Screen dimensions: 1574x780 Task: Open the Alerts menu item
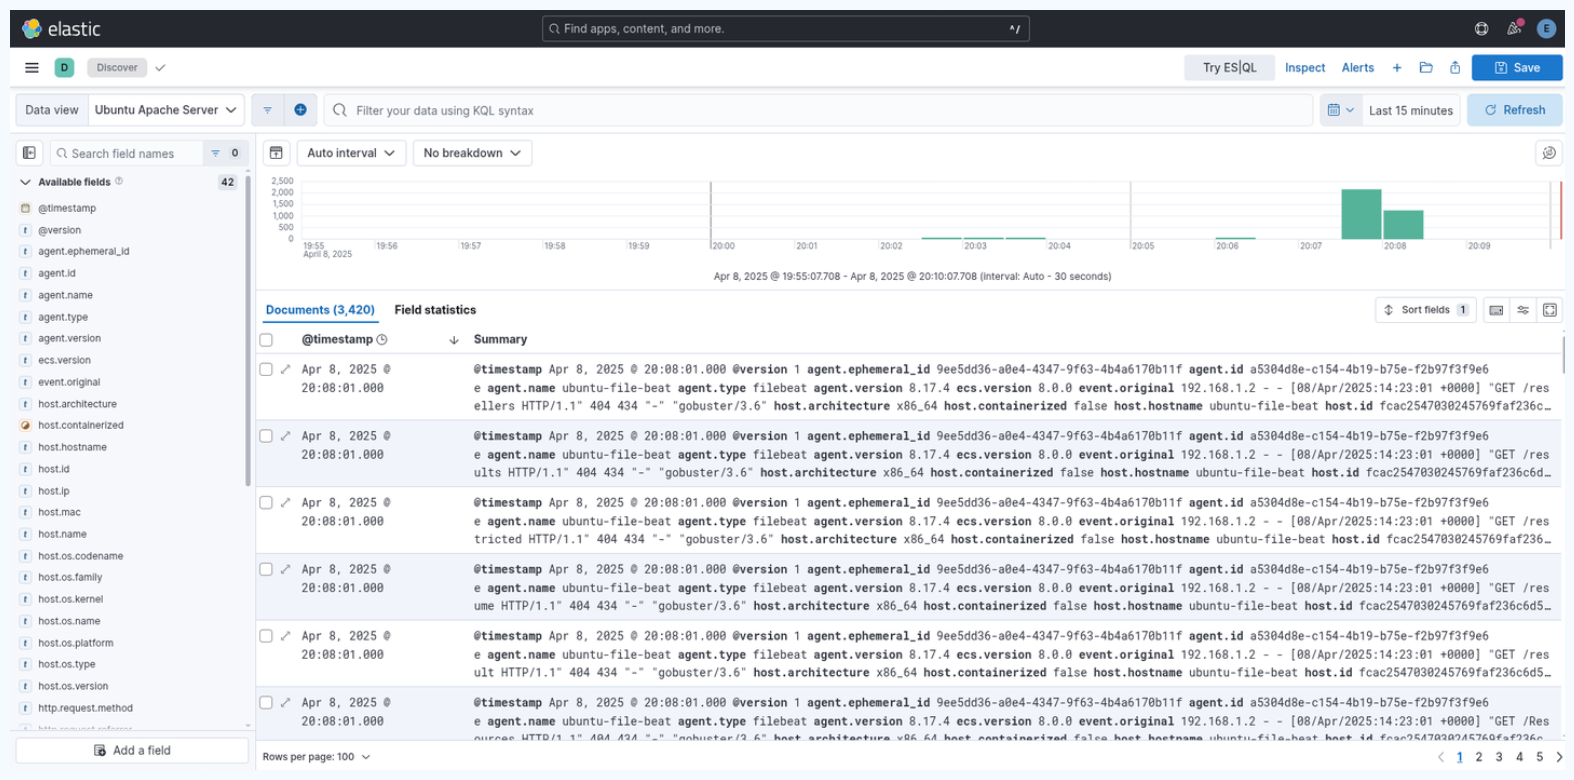(x=1358, y=68)
